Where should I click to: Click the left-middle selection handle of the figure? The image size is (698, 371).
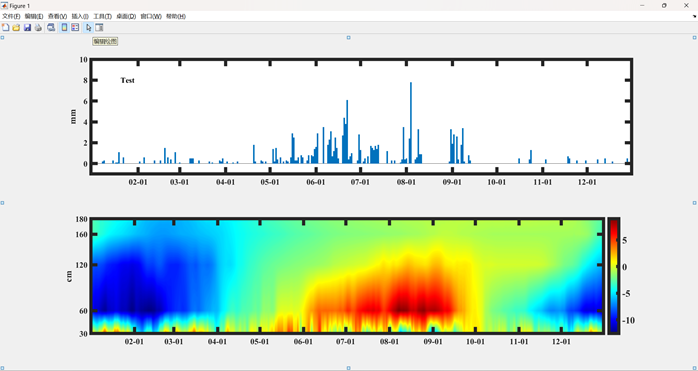2,203
